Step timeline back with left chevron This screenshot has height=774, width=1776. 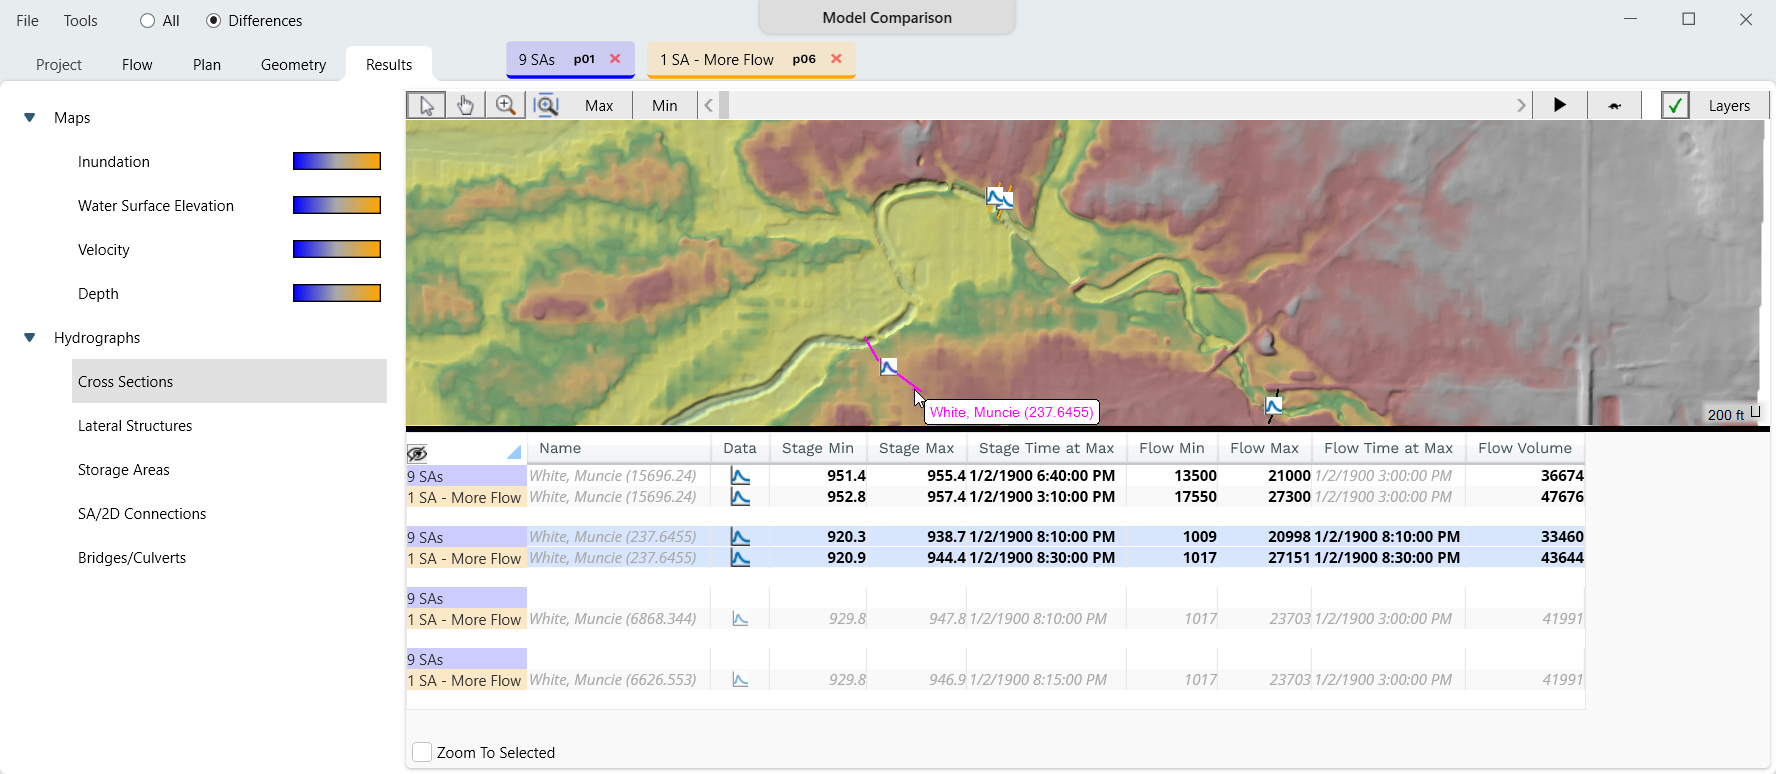[709, 105]
